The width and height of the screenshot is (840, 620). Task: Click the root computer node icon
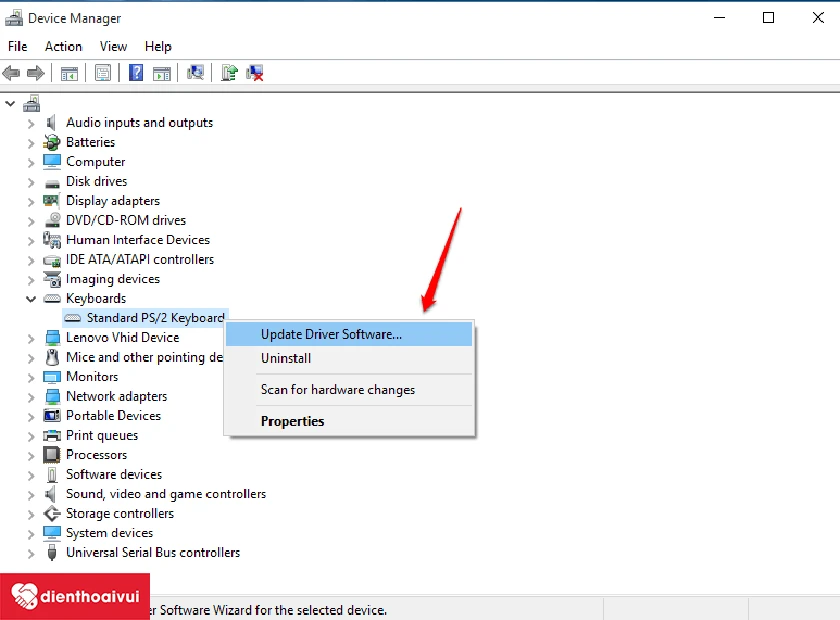click(x=32, y=103)
